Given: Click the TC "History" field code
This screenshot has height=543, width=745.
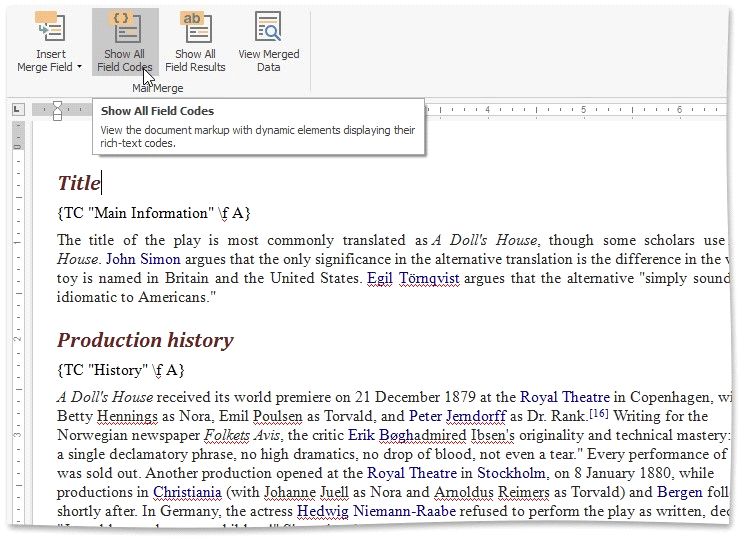Looking at the screenshot, I should [121, 370].
